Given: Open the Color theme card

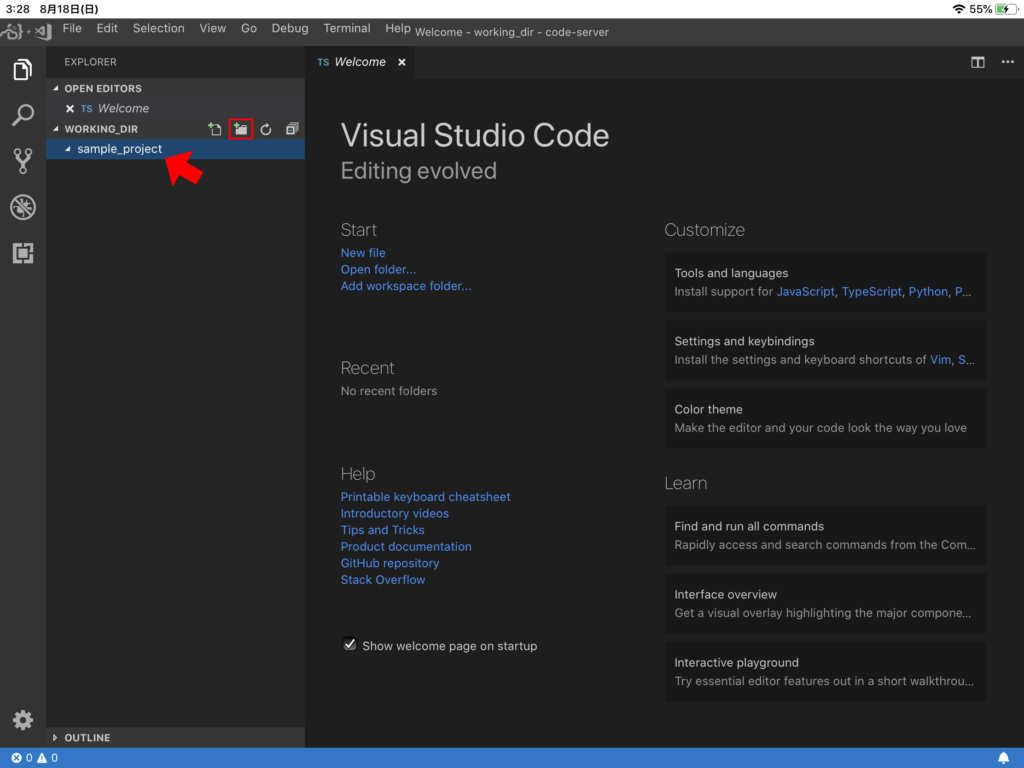Looking at the screenshot, I should (x=825, y=419).
